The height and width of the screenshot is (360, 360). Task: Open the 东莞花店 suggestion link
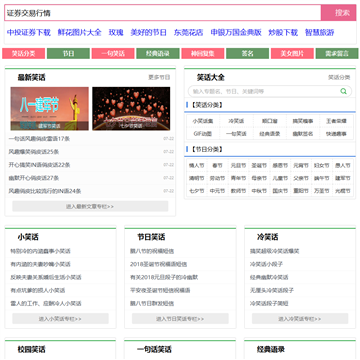tap(188, 32)
